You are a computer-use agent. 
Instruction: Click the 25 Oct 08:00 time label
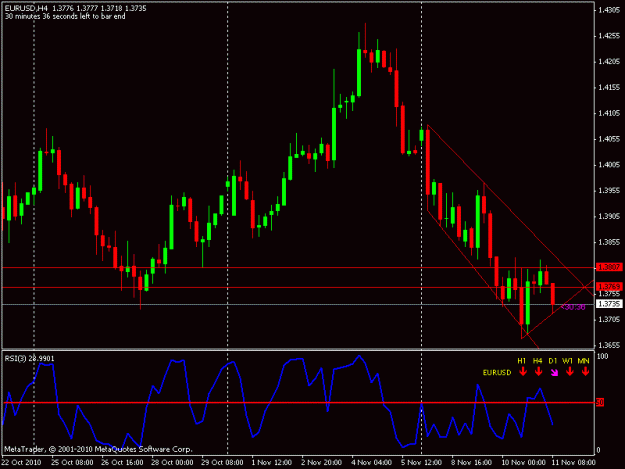tap(72, 462)
